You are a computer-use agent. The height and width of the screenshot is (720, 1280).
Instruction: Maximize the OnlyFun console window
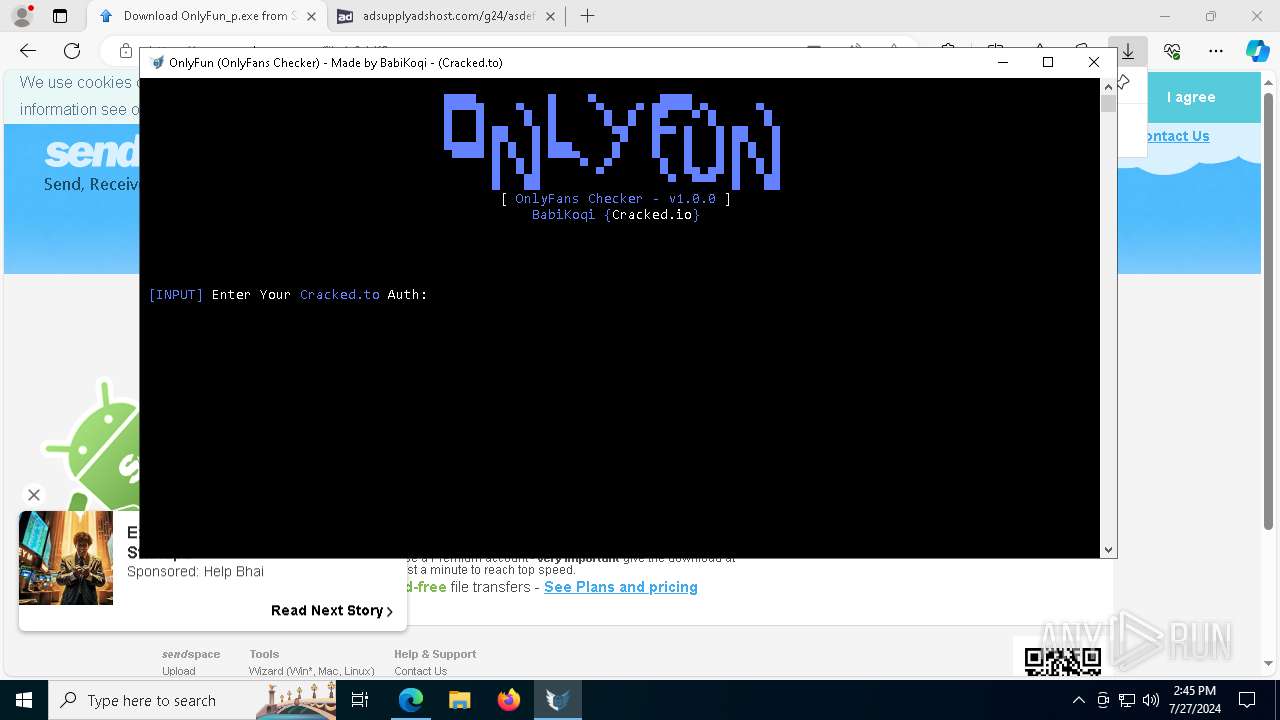tap(1048, 62)
